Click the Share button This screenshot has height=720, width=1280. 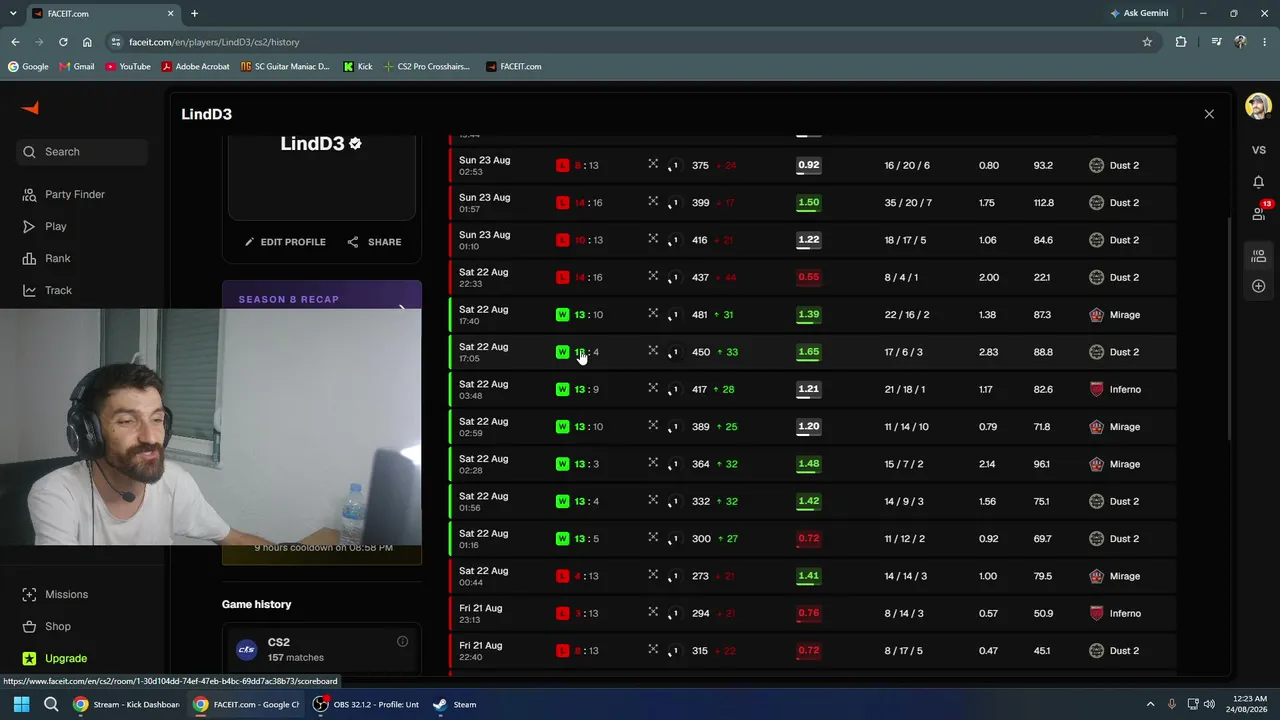pos(374,242)
